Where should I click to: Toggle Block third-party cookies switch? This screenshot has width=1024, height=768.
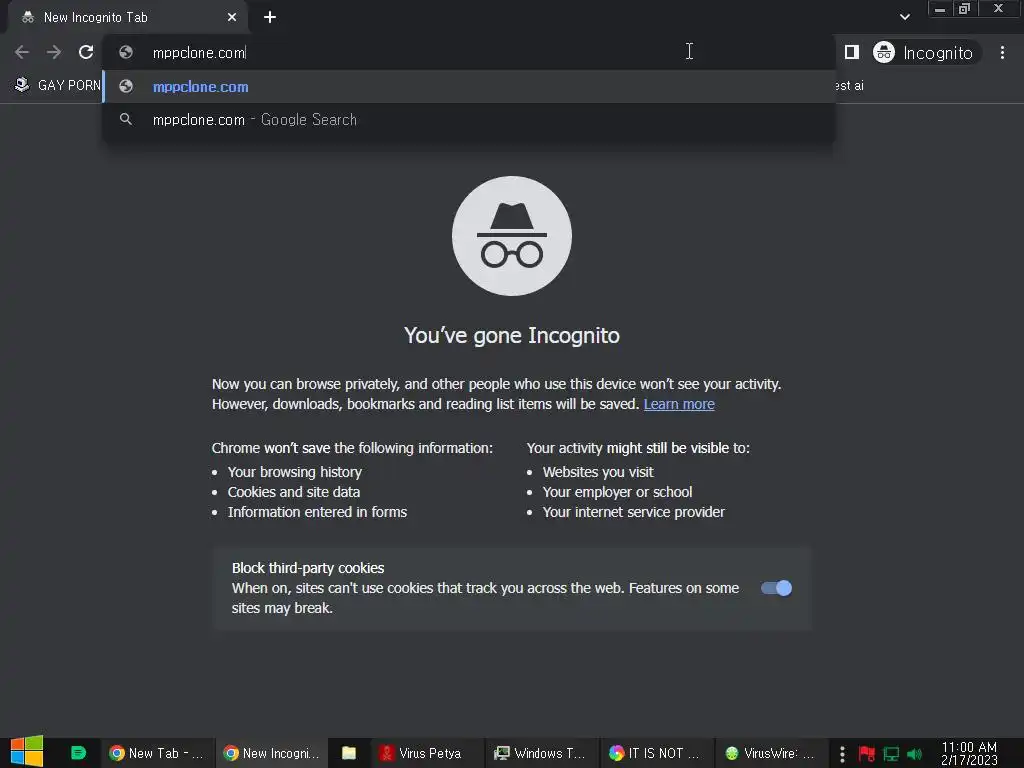[776, 588]
